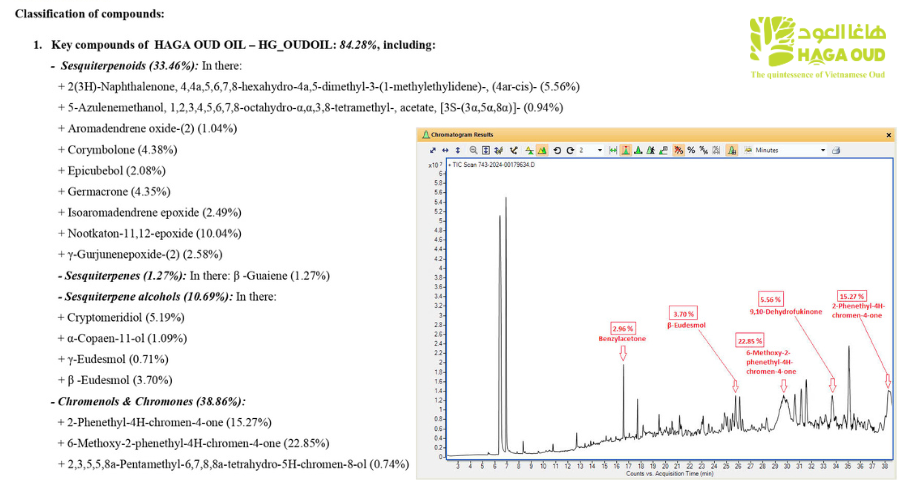Click the redo rotation arrow icon
Screen dimensions: 900x480
tap(570, 150)
